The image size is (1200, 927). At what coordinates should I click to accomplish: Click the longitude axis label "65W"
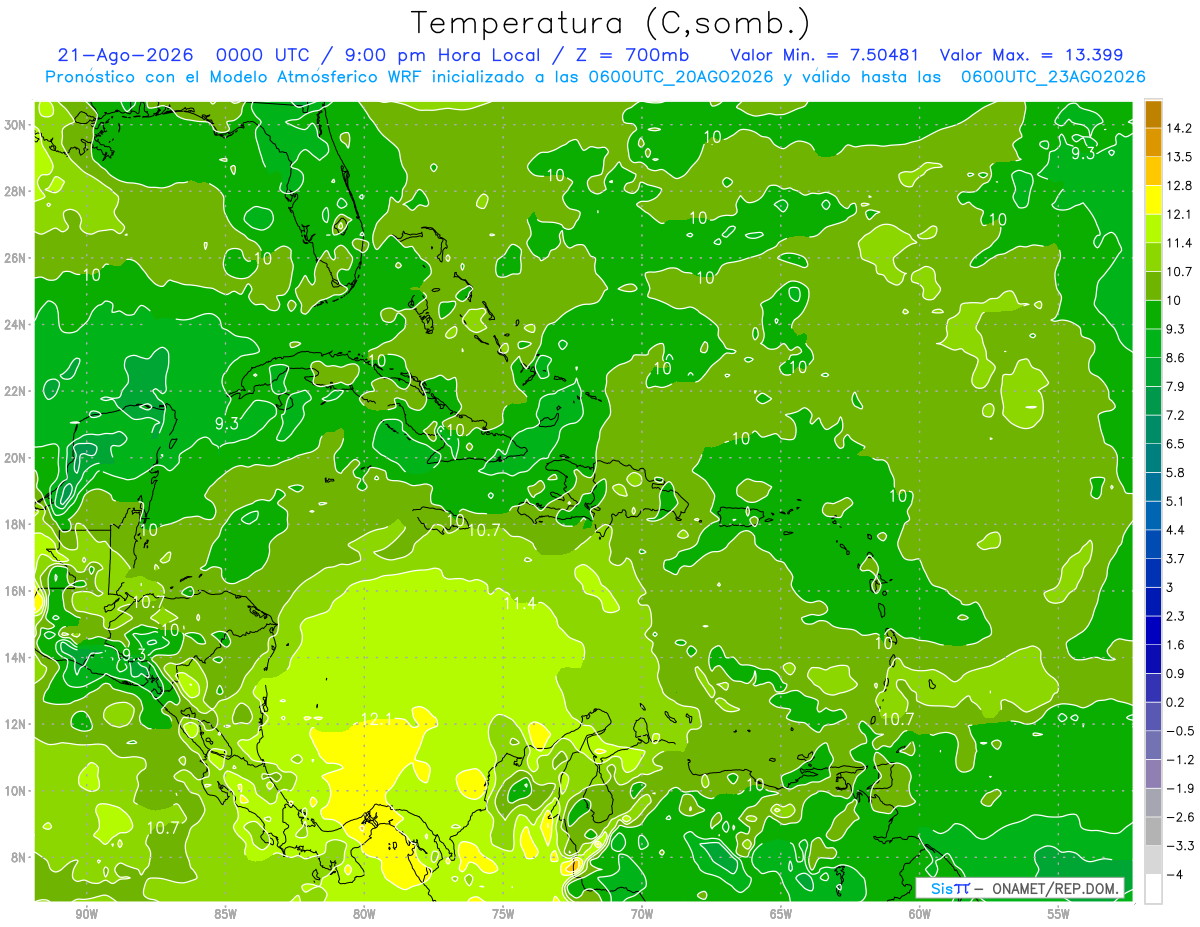tap(781, 914)
